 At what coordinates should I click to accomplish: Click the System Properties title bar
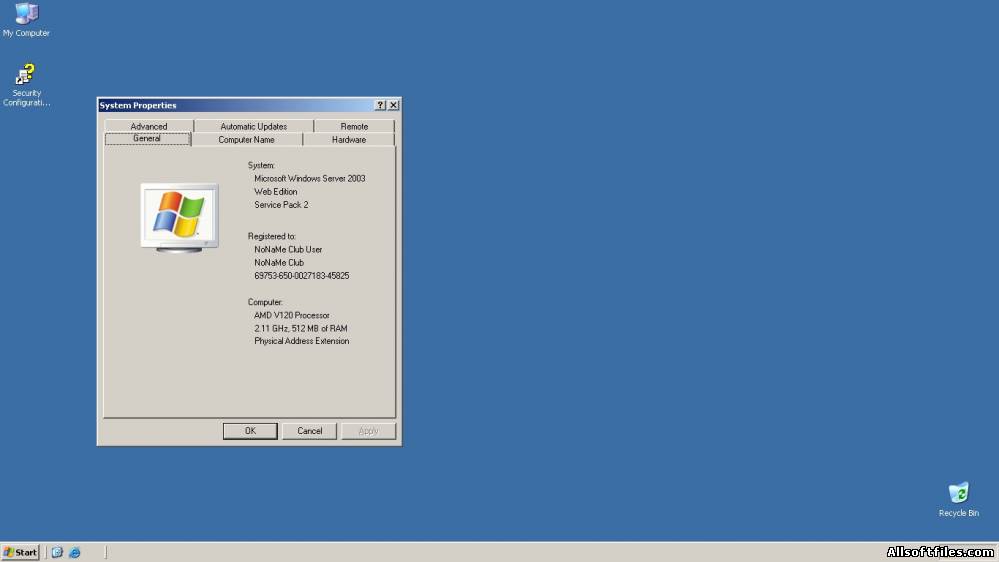click(x=236, y=105)
